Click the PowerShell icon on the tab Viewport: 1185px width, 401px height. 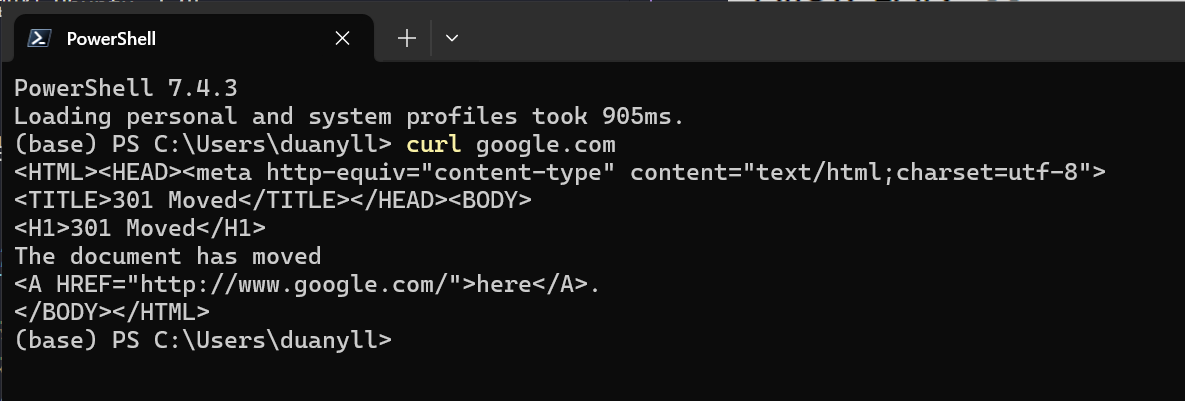coord(39,39)
